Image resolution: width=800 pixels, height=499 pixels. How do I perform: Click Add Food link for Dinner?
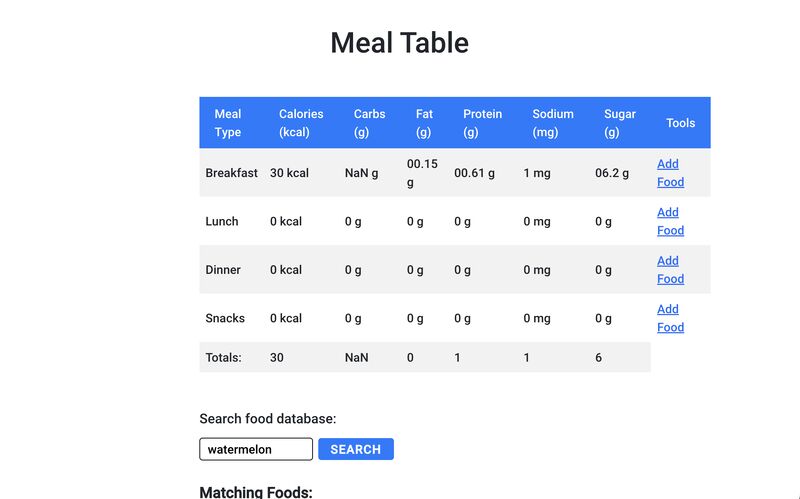[670, 270]
